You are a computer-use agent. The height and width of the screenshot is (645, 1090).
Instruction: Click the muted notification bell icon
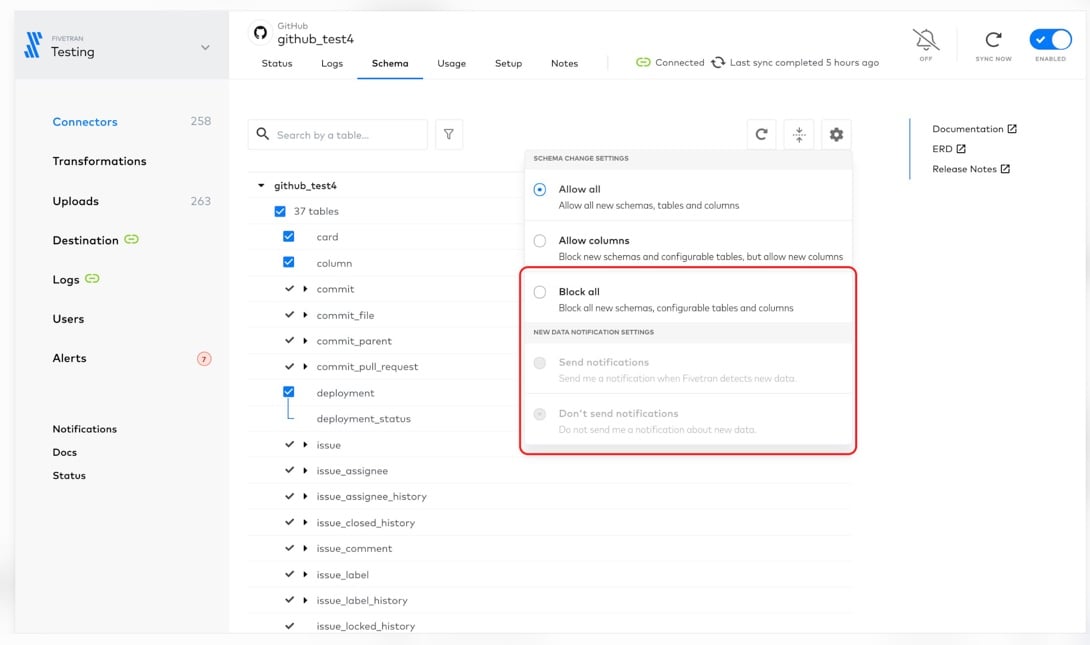click(925, 40)
